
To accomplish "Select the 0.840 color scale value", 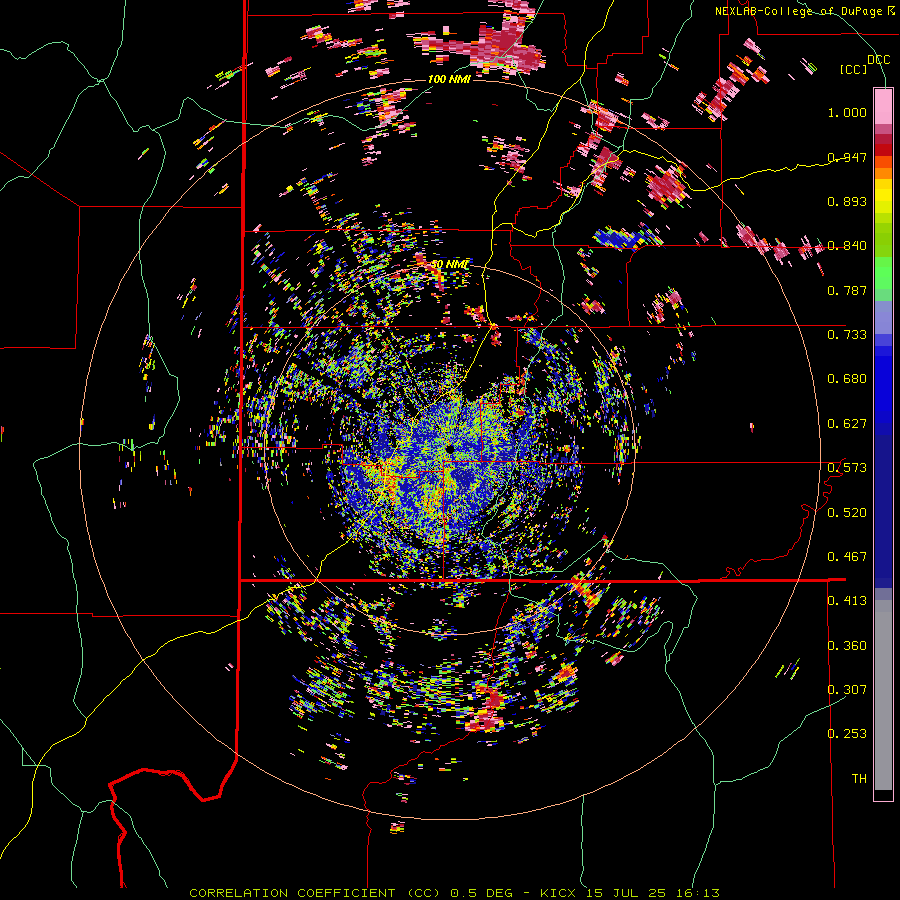I will pos(847,246).
